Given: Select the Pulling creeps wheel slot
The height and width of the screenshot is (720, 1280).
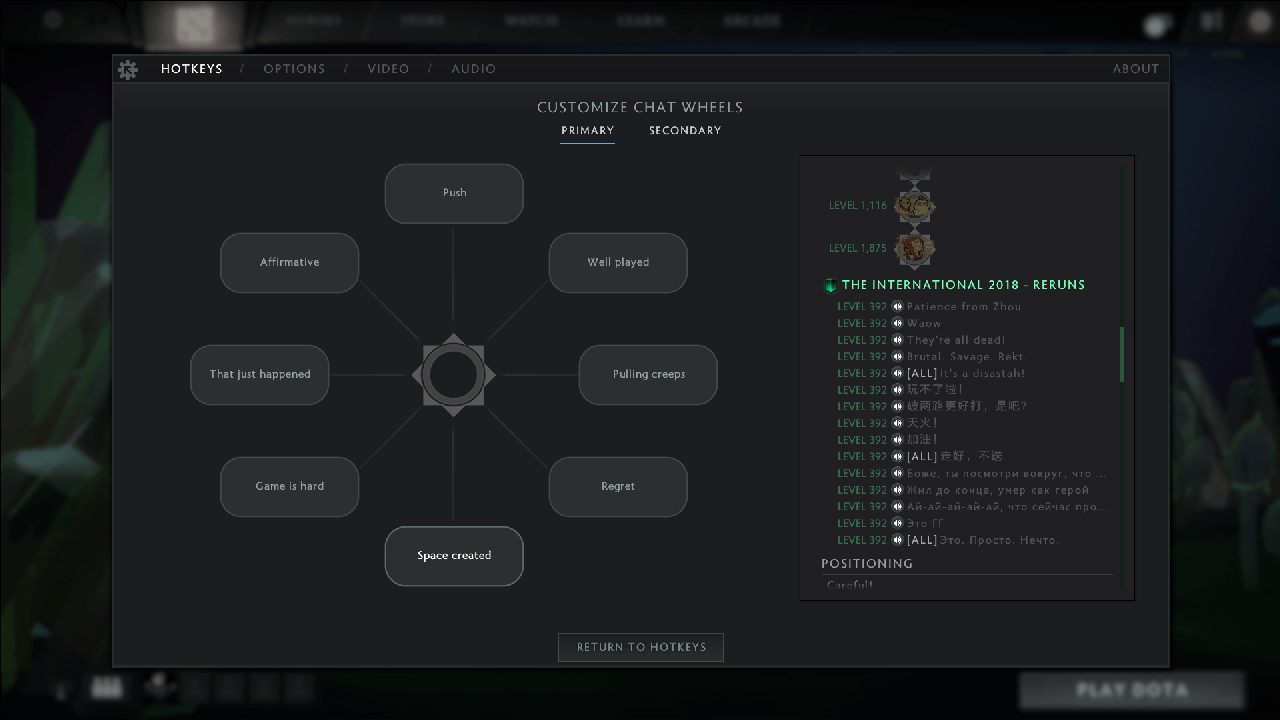Looking at the screenshot, I should tap(648, 375).
